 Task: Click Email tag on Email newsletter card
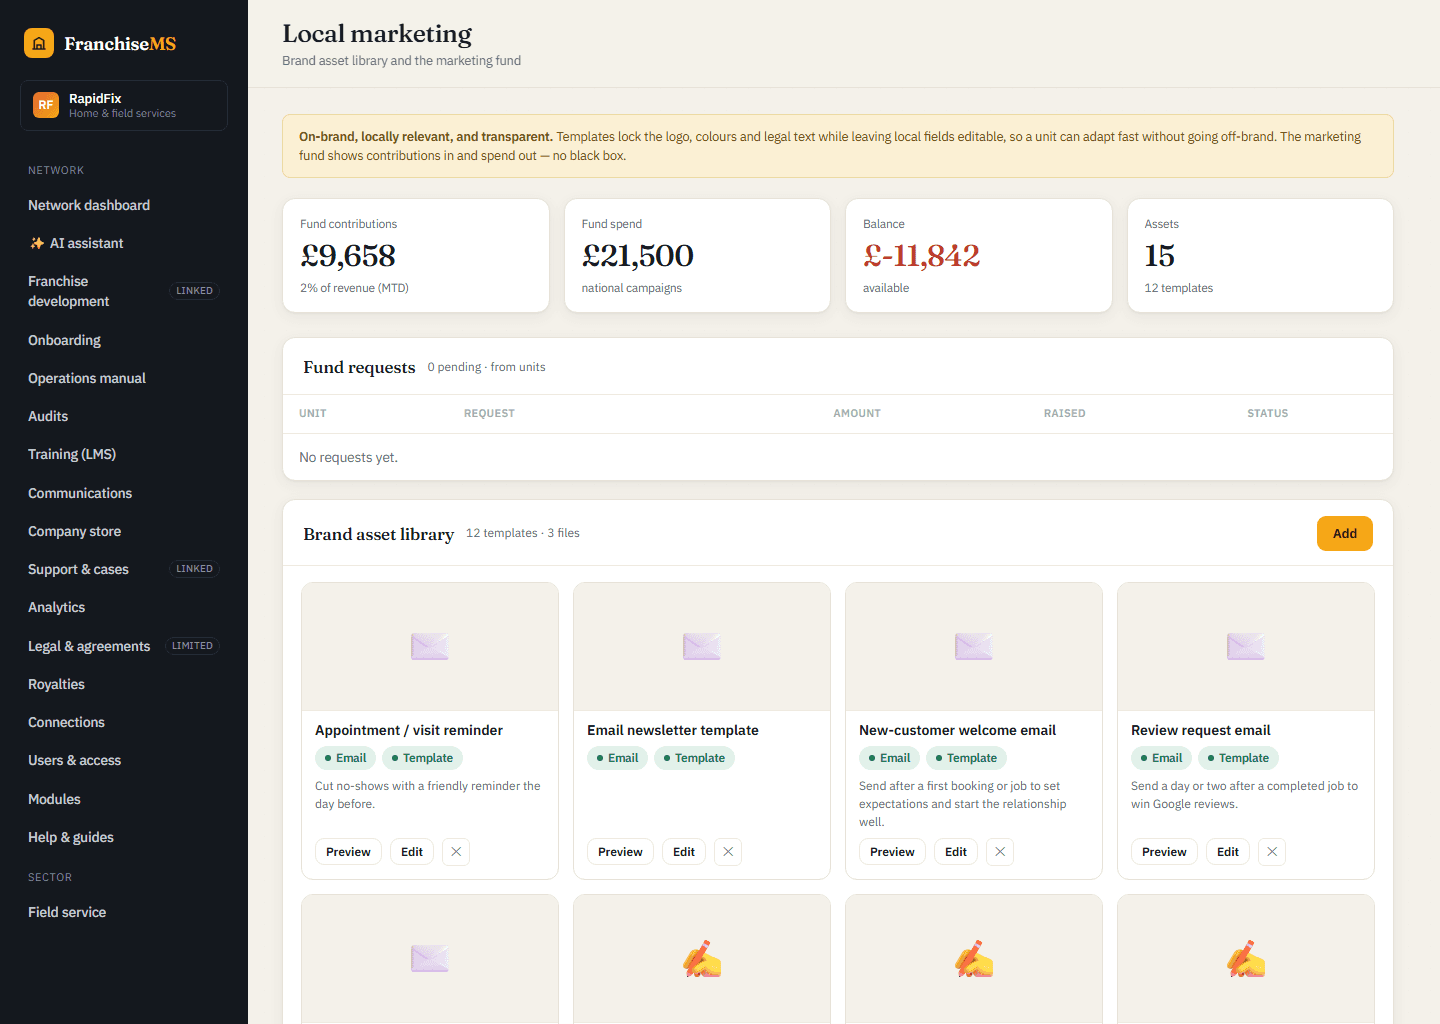click(x=617, y=758)
